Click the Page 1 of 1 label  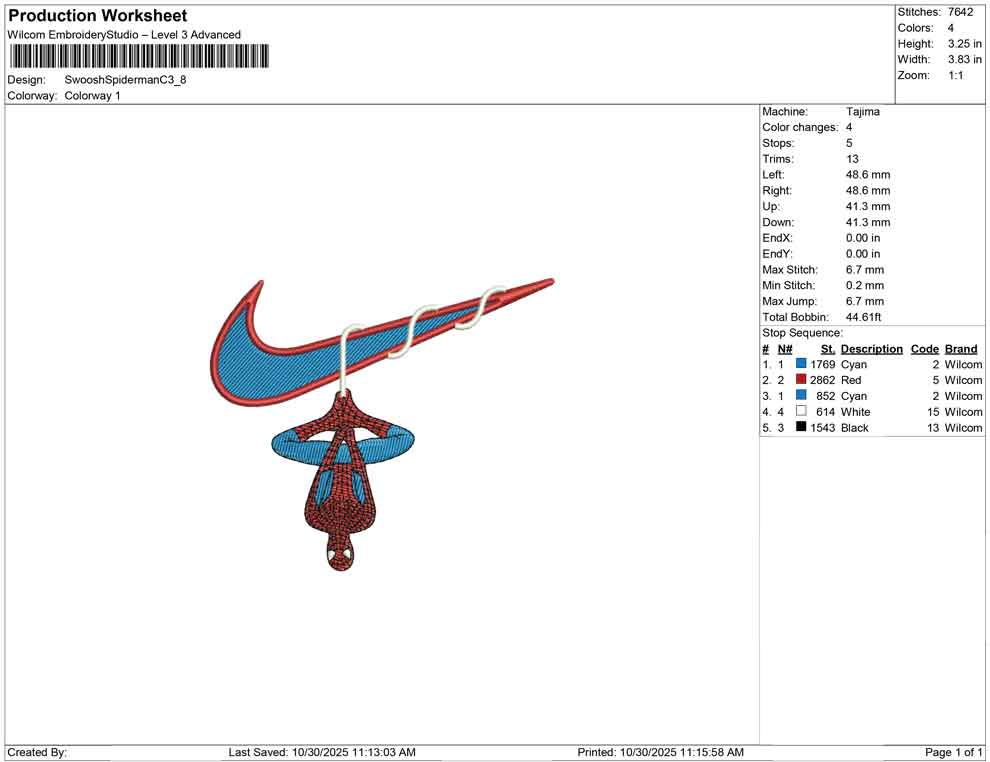pyautogui.click(x=951, y=752)
